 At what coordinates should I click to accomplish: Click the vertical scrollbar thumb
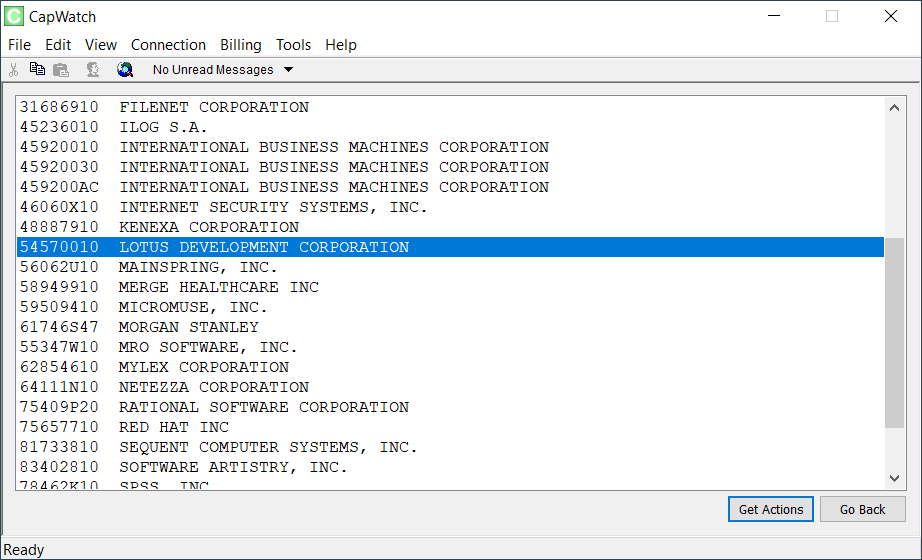[894, 333]
